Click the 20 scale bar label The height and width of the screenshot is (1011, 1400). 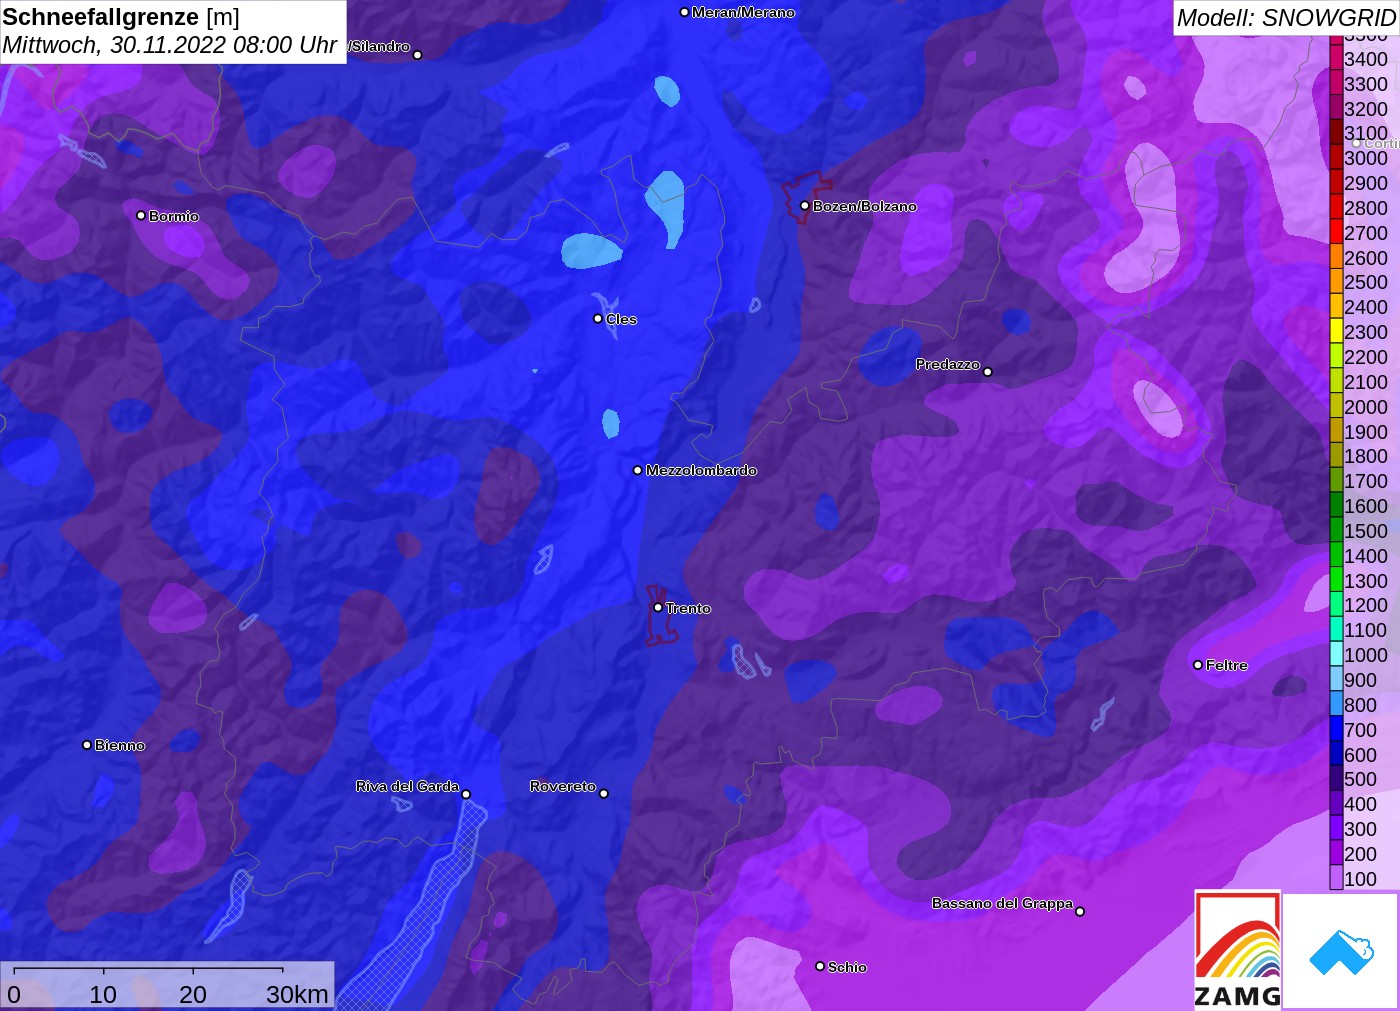(193, 994)
